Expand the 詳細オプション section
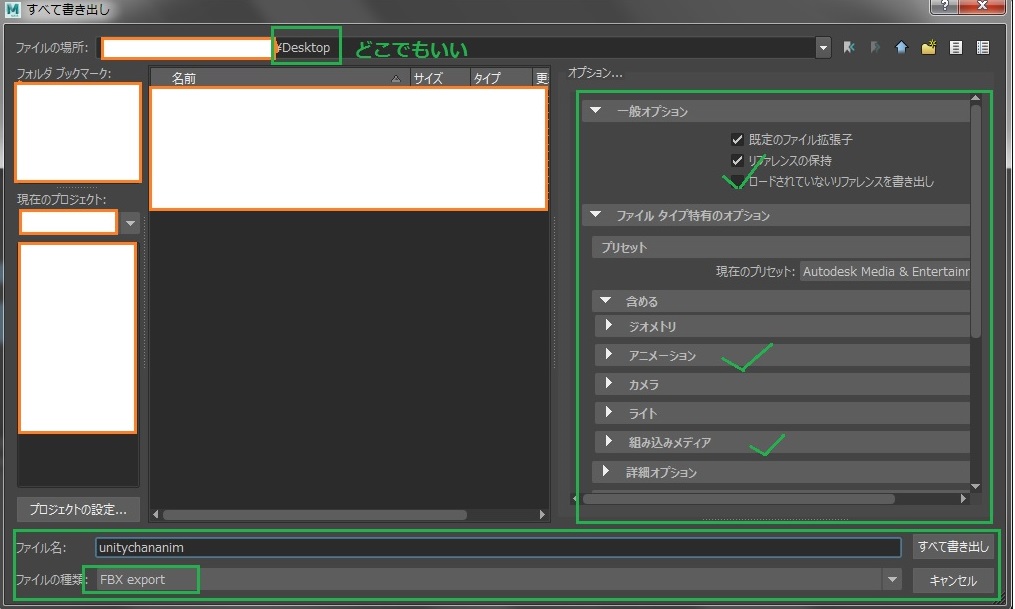This screenshot has width=1015, height=609. [605, 471]
